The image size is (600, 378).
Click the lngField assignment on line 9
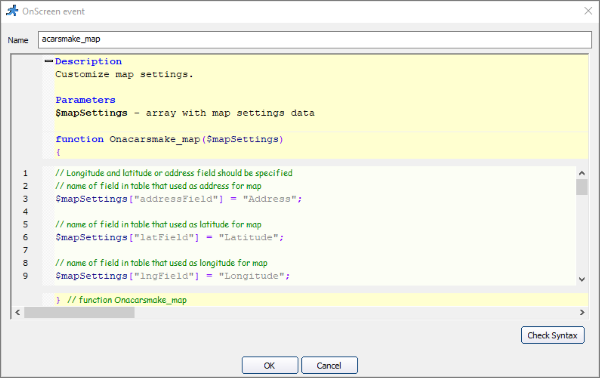(173, 276)
